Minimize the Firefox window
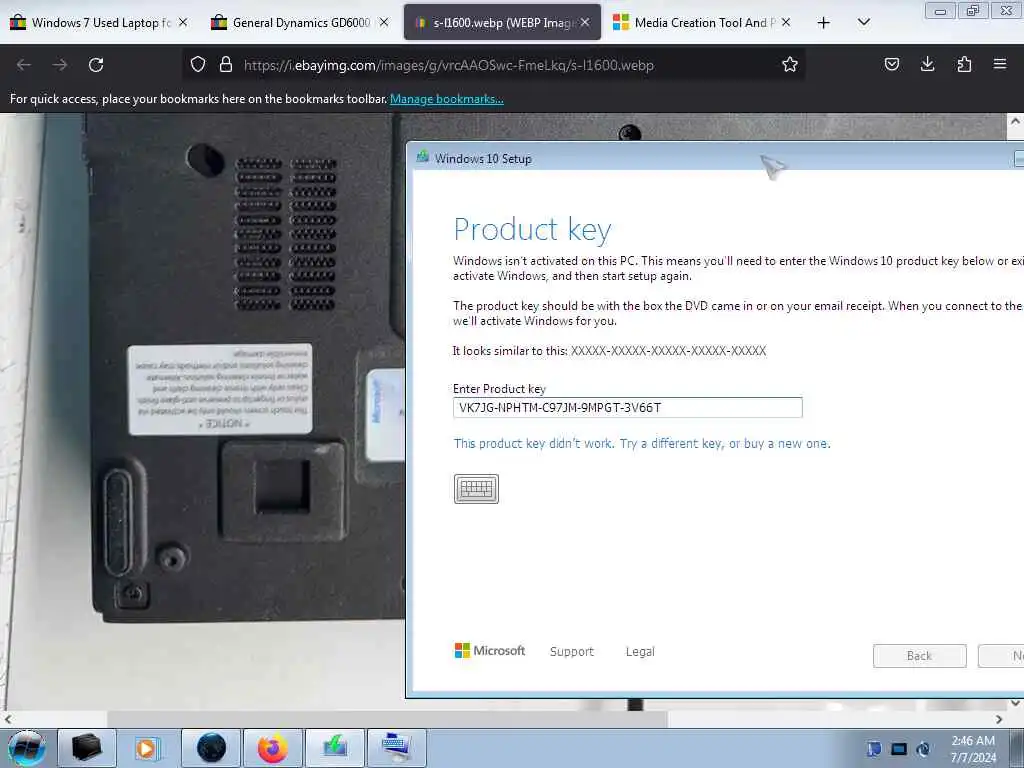 (940, 10)
